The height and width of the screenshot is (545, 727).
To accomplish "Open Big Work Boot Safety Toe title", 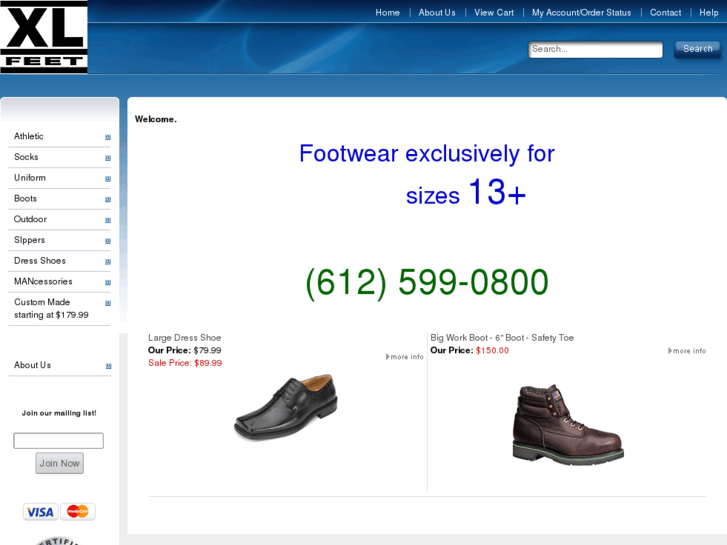I will coord(502,338).
